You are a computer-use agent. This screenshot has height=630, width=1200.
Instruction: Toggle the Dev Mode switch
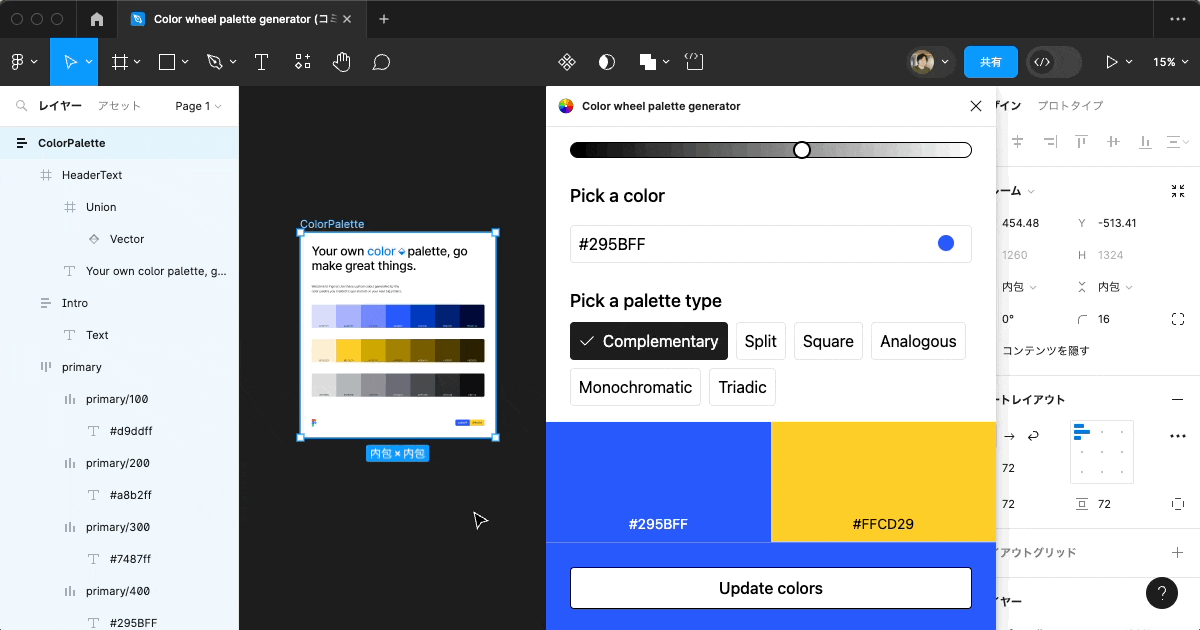coord(1053,61)
